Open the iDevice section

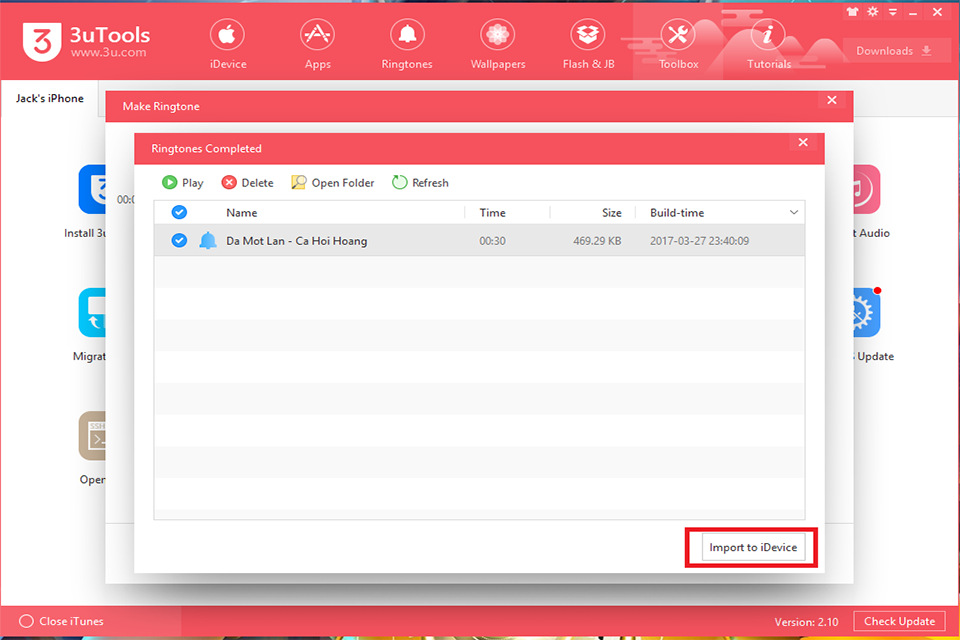click(227, 44)
